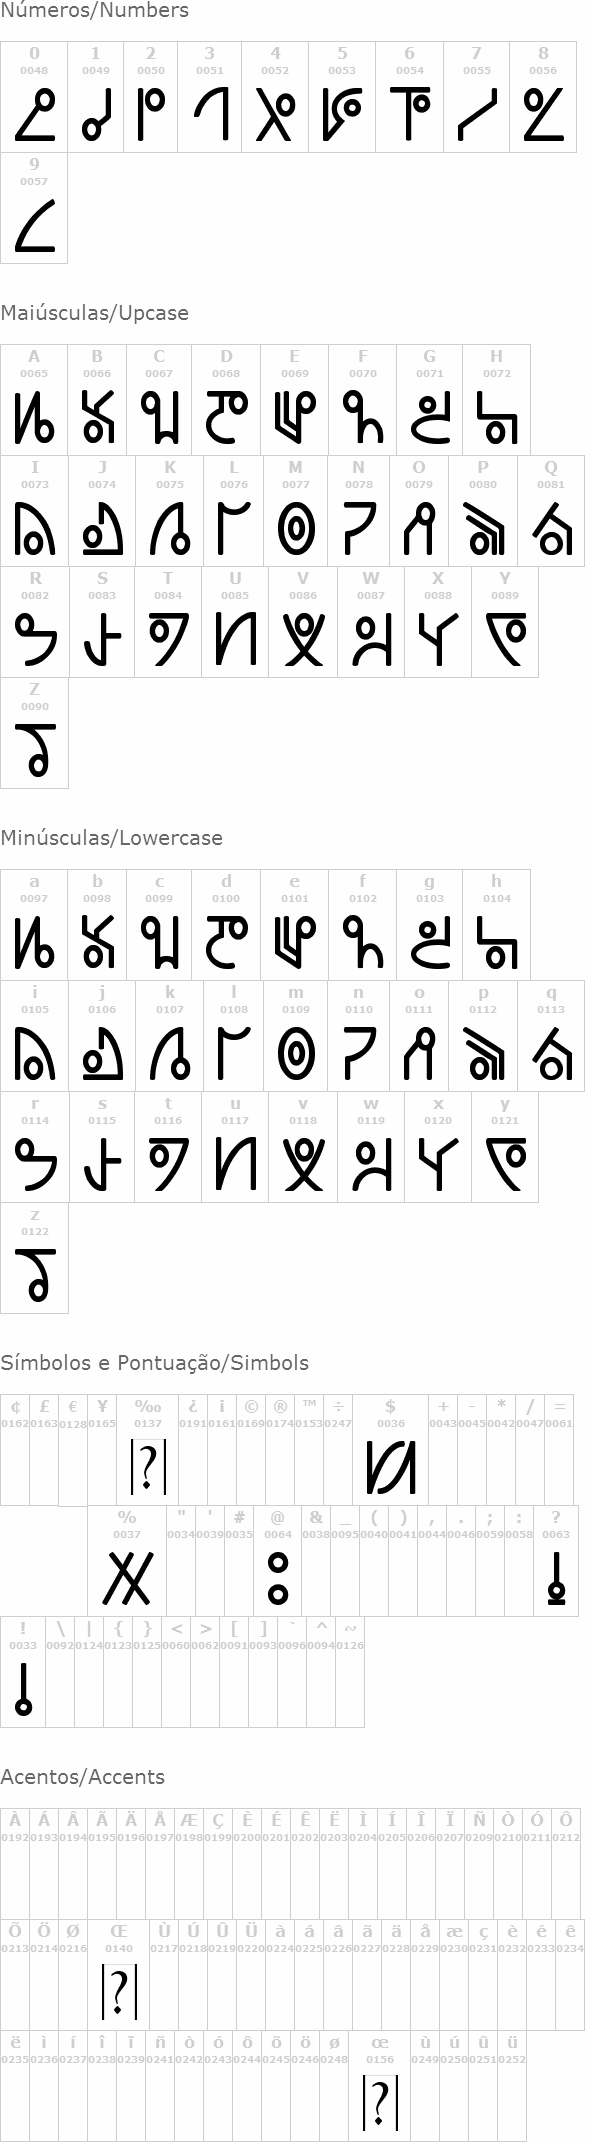Click the lowercase q glyph 0113

point(551,1036)
